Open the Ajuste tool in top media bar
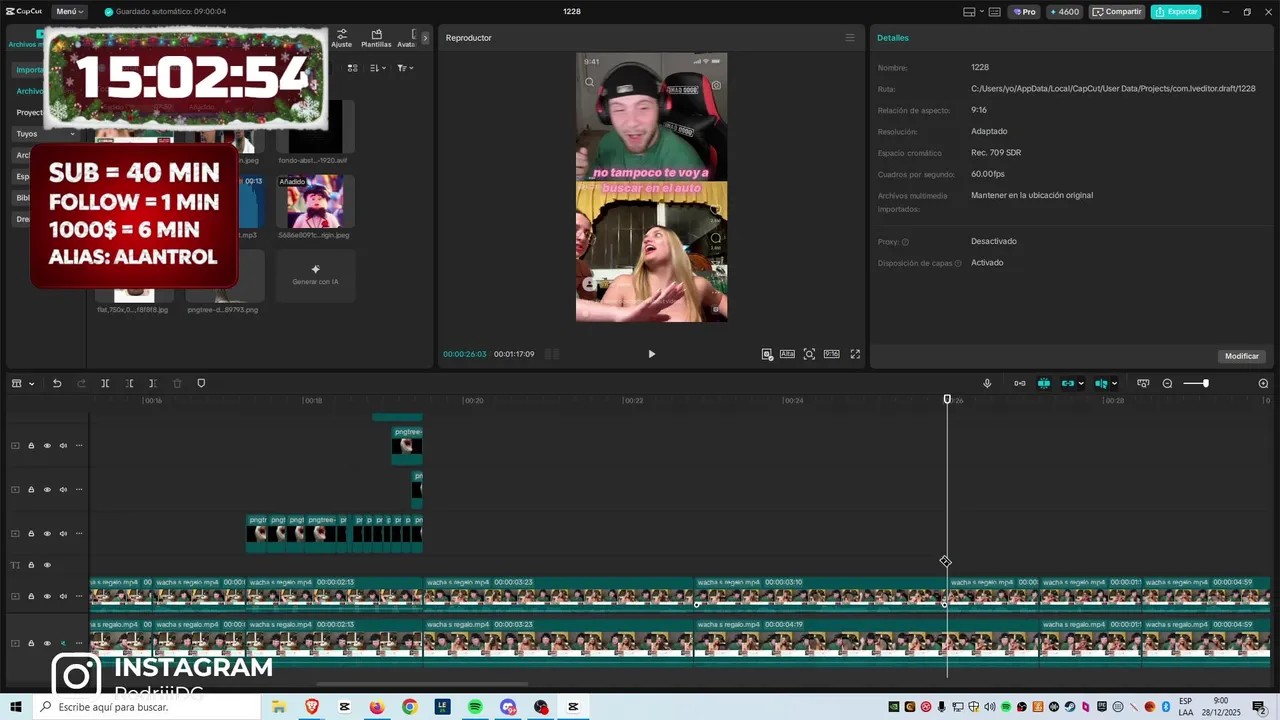The height and width of the screenshot is (720, 1280). tap(342, 38)
